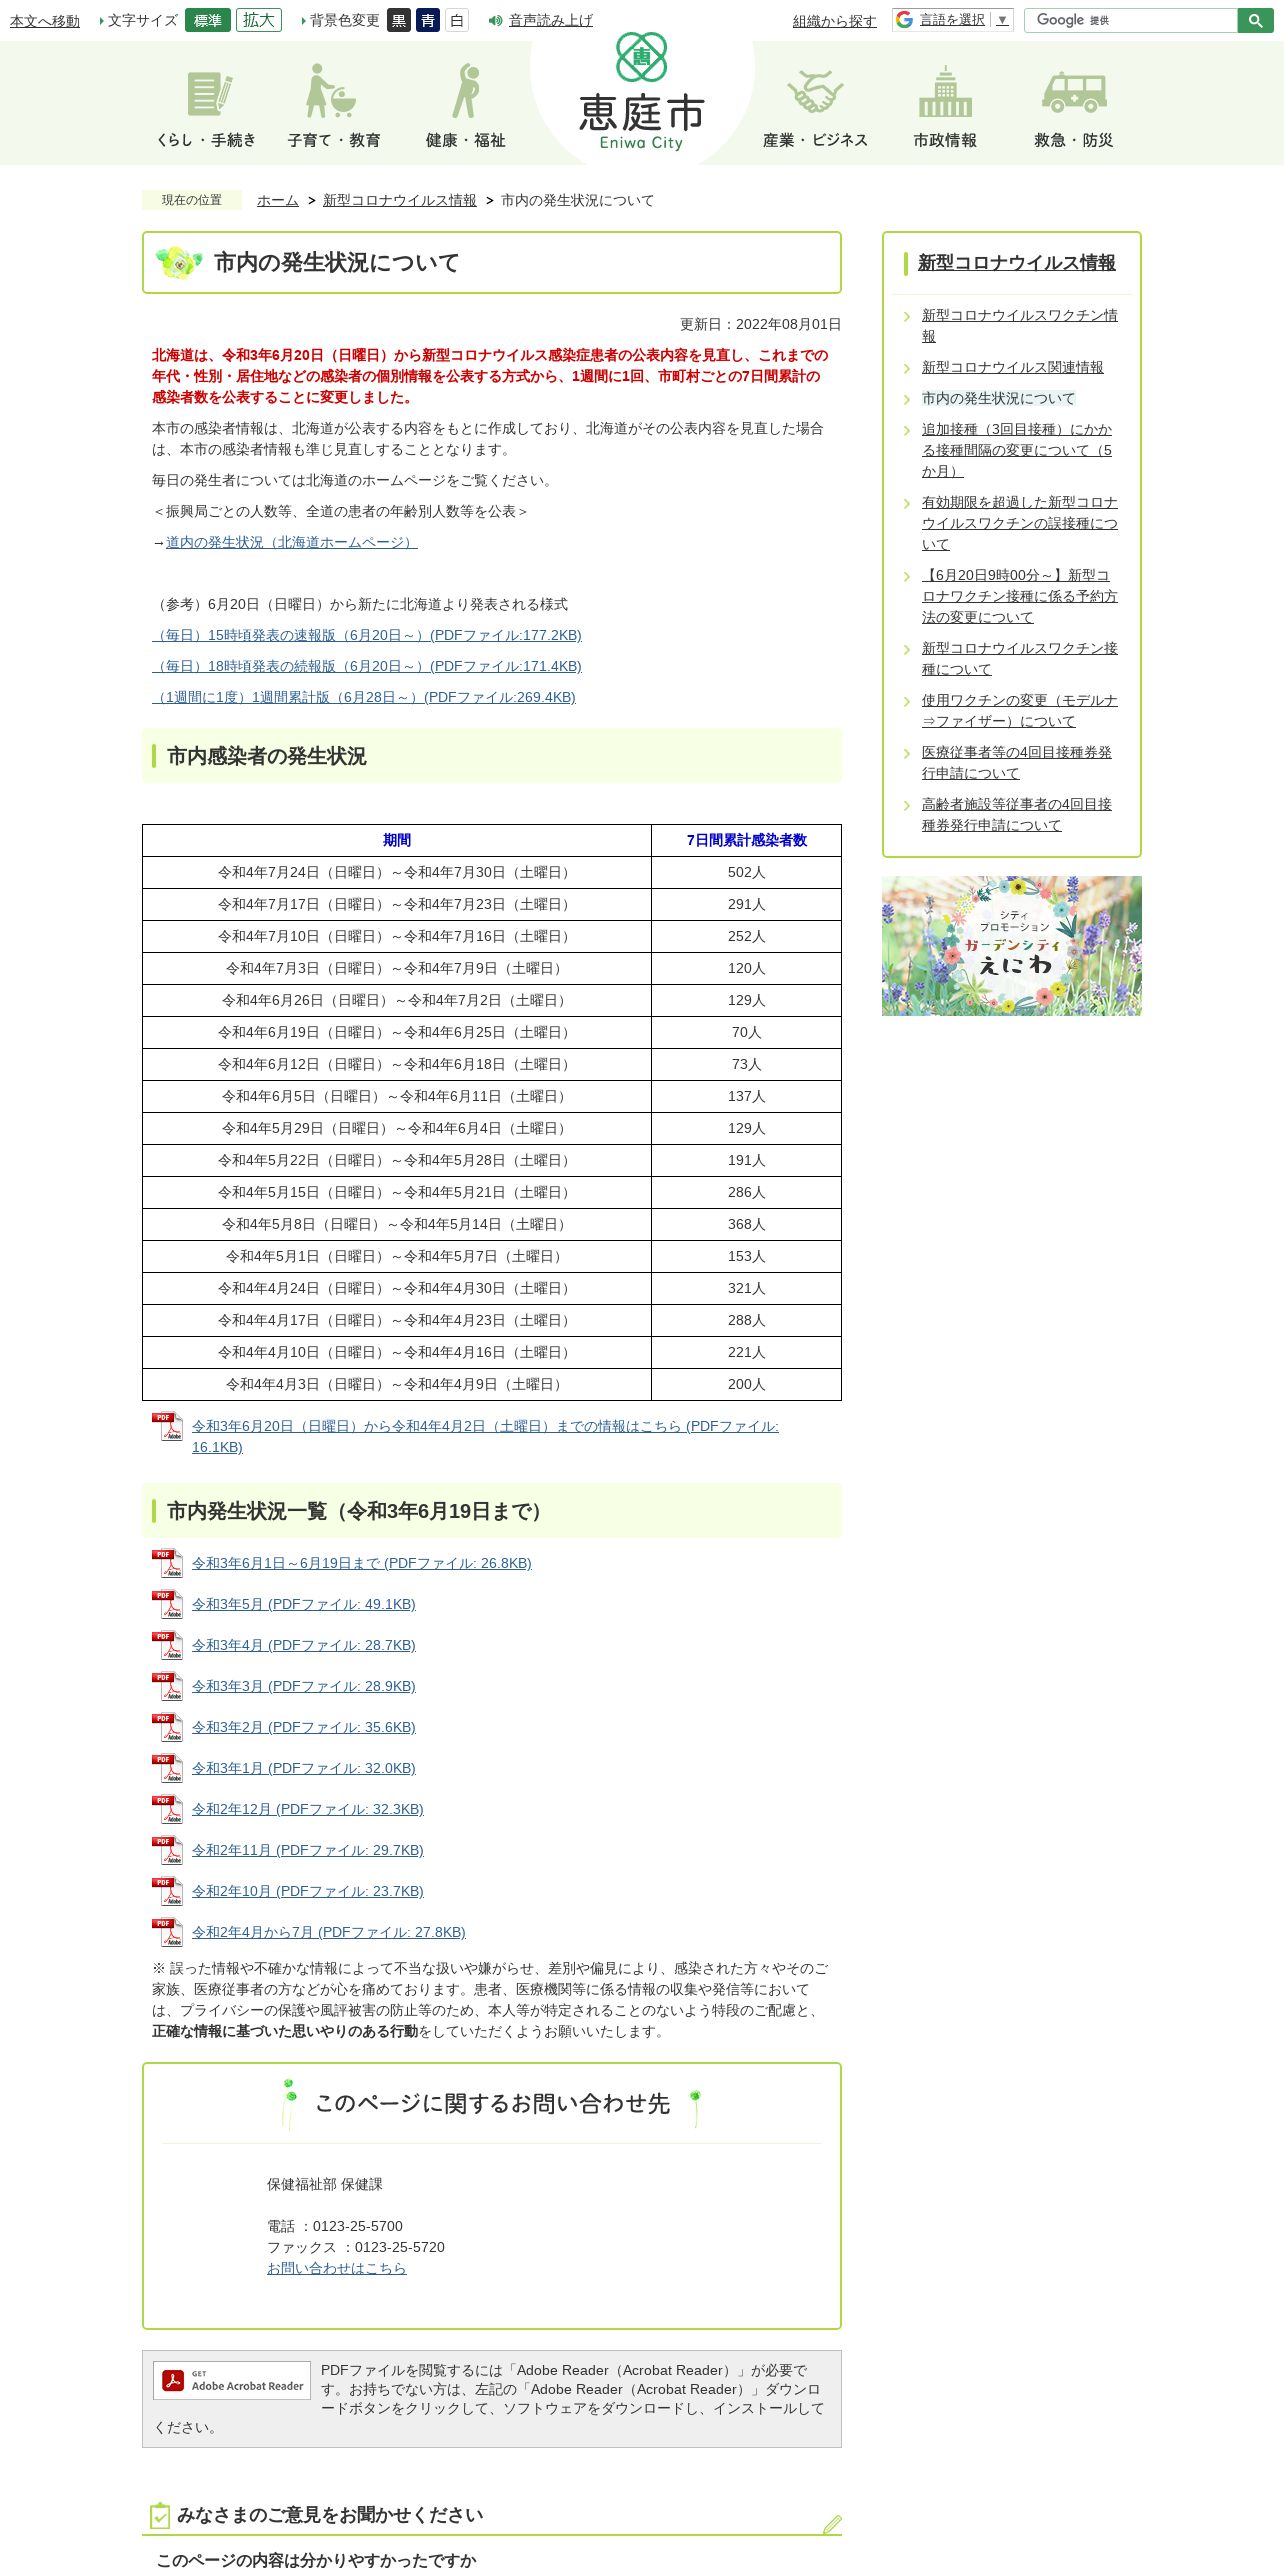Click PDF icon next to 令和3年2月
Viewport: 1284px width, 2568px height.
[x=167, y=1727]
